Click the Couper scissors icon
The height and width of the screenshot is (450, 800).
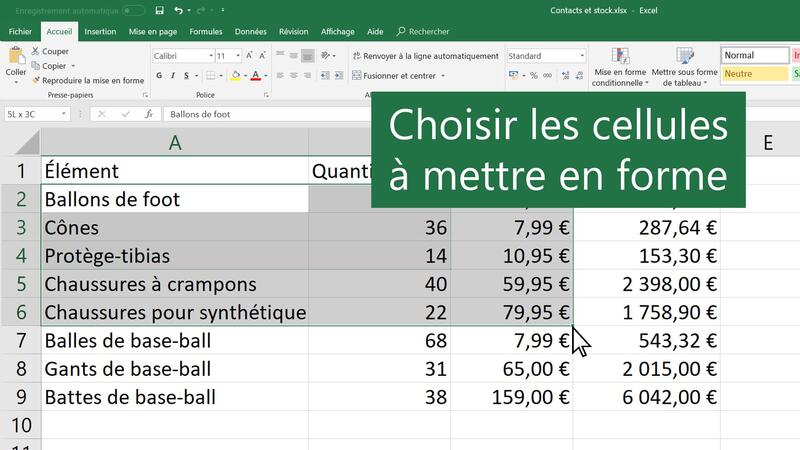pos(36,51)
